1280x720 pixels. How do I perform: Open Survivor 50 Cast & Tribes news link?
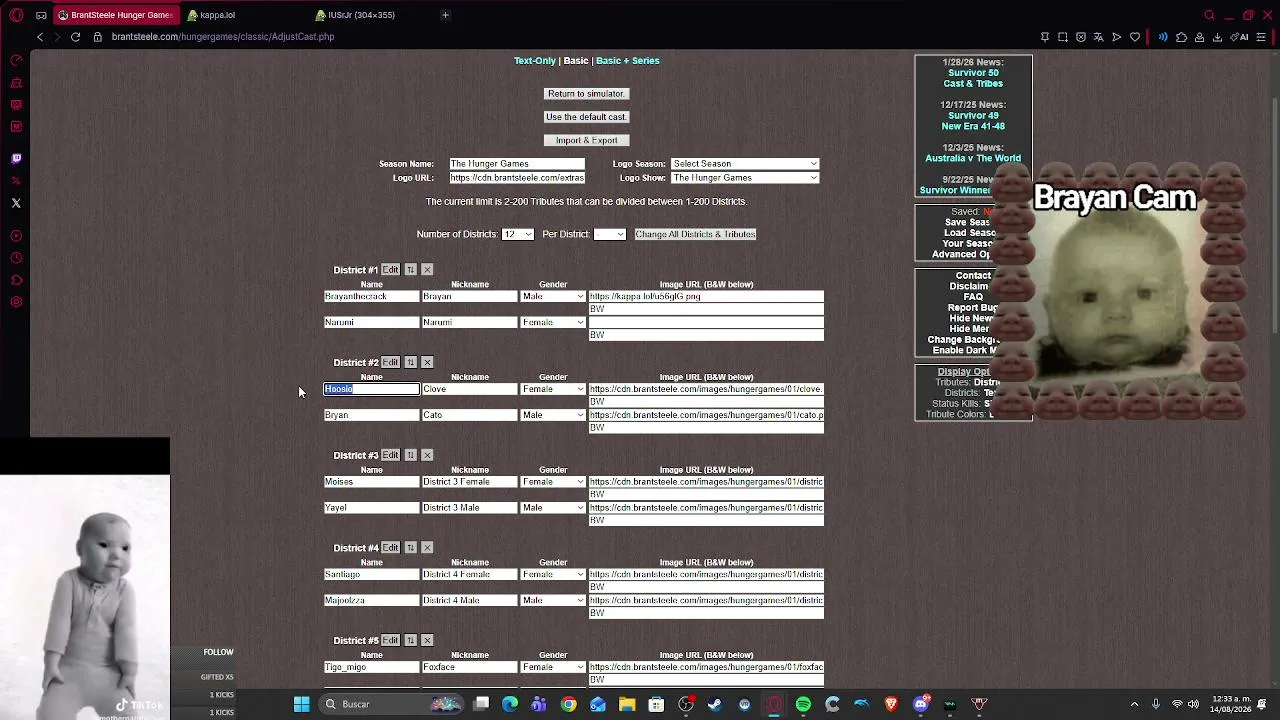[x=973, y=78]
